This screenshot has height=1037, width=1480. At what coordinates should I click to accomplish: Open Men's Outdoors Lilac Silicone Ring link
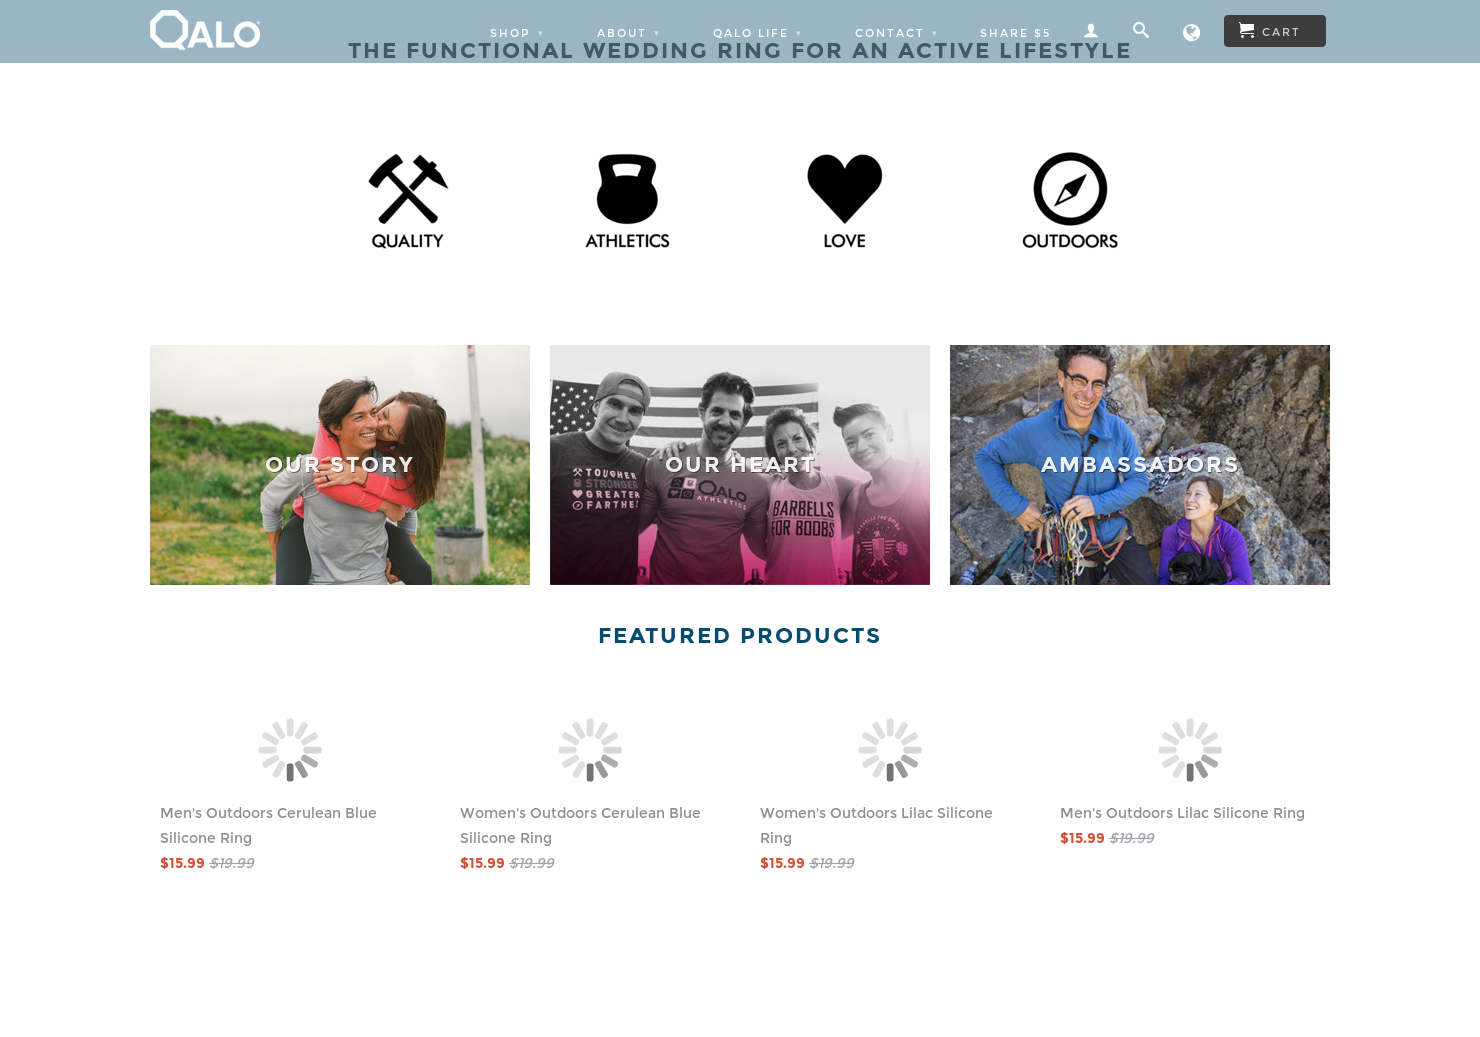[x=1182, y=813]
